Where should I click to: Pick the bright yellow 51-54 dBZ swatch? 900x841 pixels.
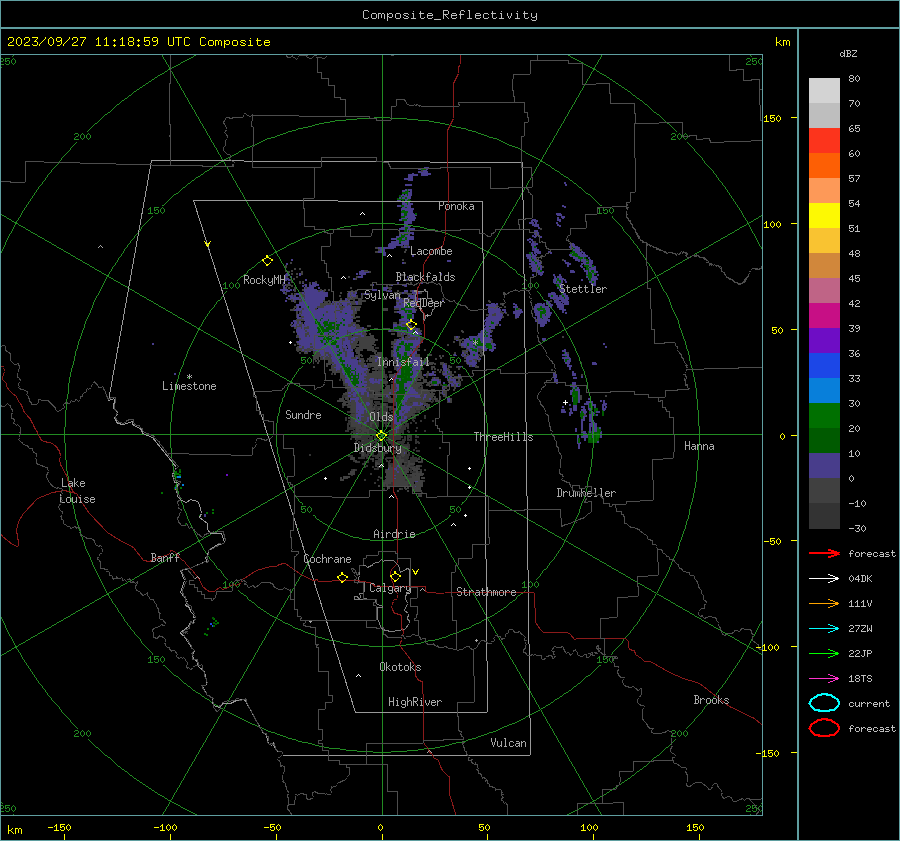tap(824, 215)
